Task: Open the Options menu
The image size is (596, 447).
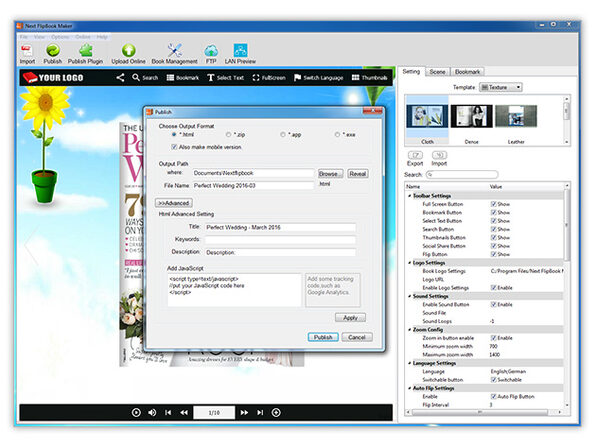Action: [x=60, y=37]
